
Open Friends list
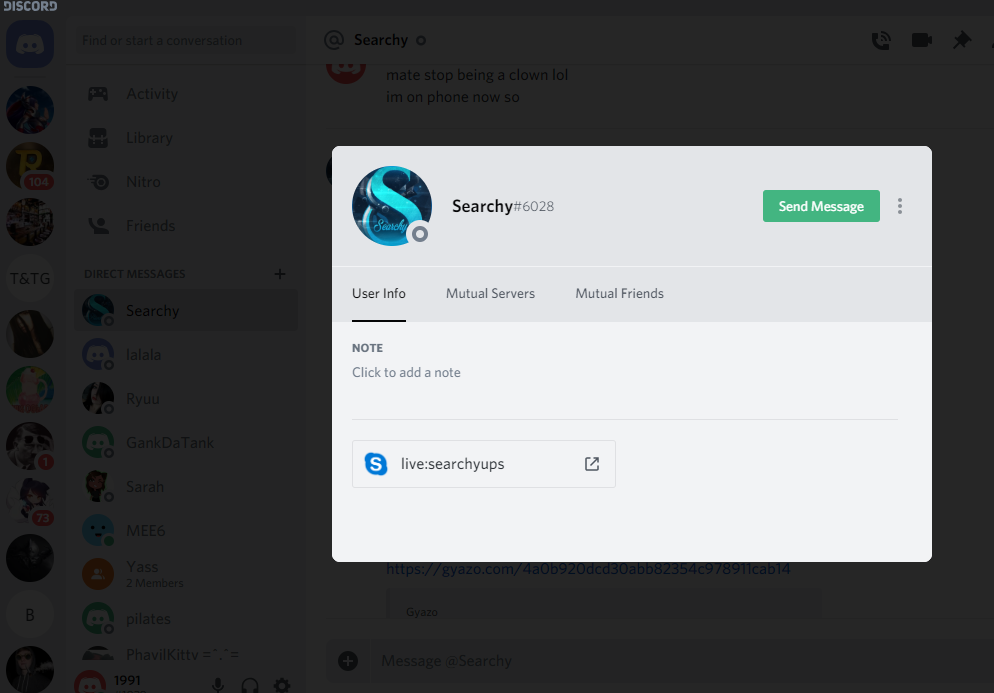click(x=186, y=226)
